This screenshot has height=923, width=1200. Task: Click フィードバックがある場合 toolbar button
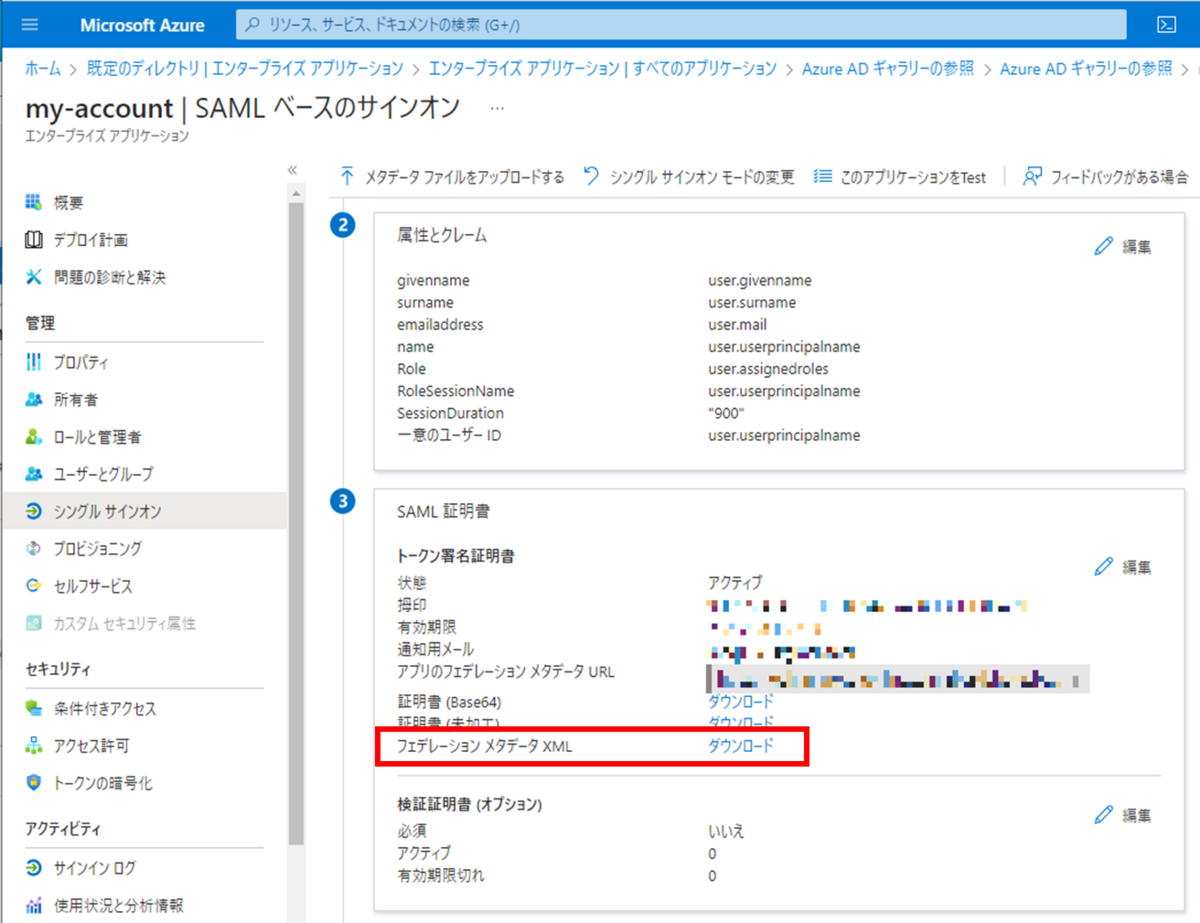1105,177
